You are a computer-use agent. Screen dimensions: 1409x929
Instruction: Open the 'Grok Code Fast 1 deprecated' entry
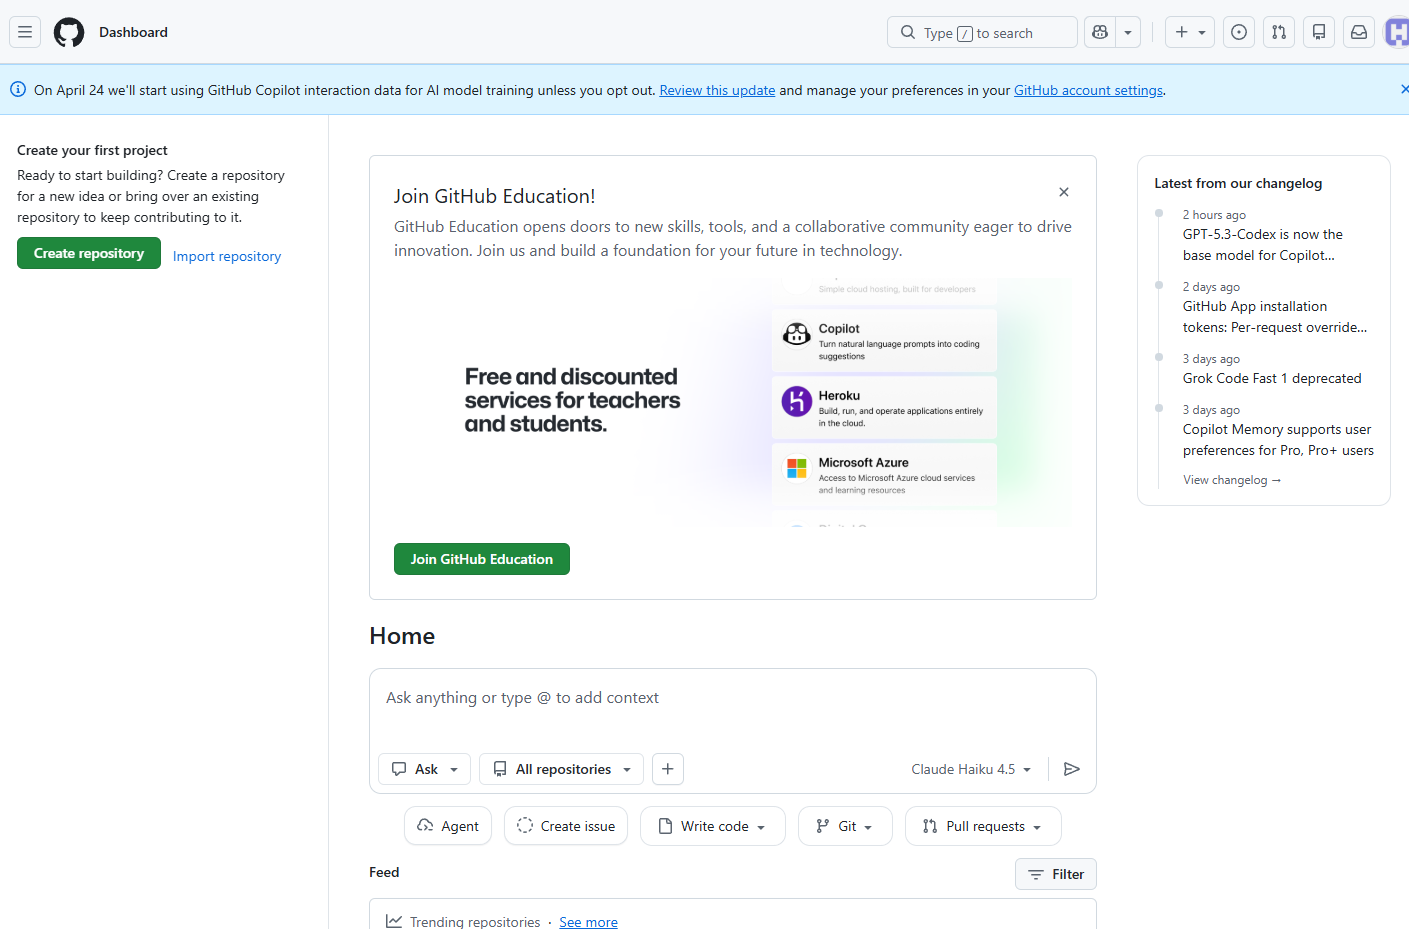tap(1272, 378)
